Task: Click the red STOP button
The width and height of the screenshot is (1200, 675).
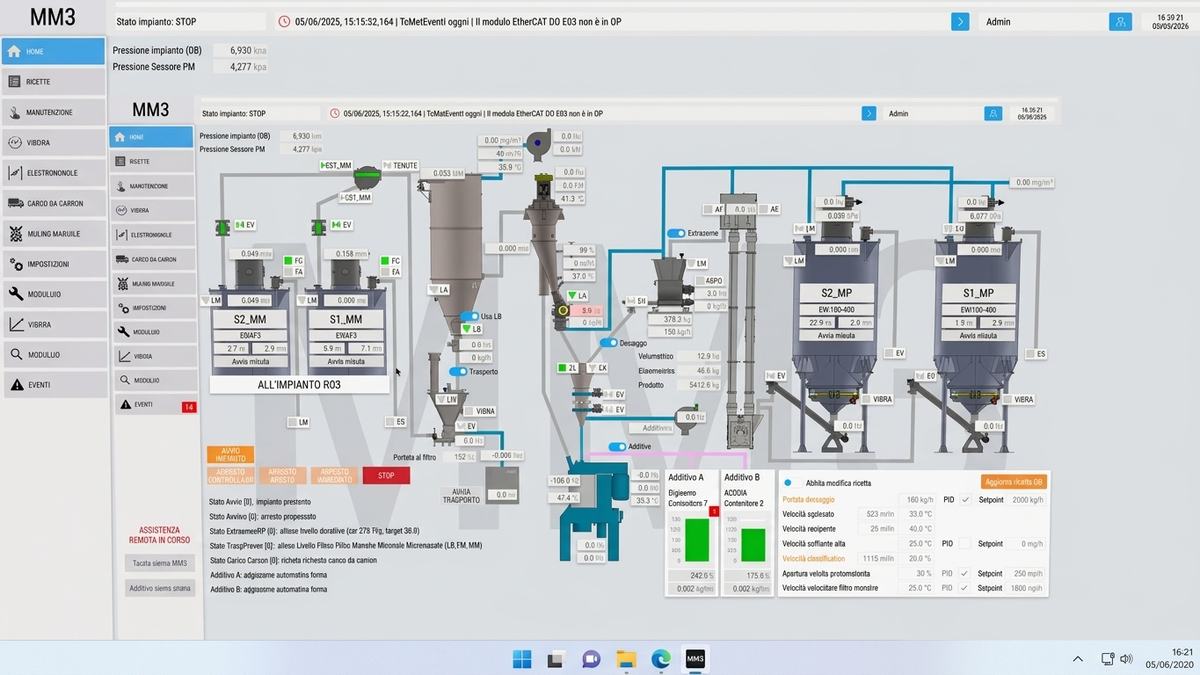Action: [386, 476]
